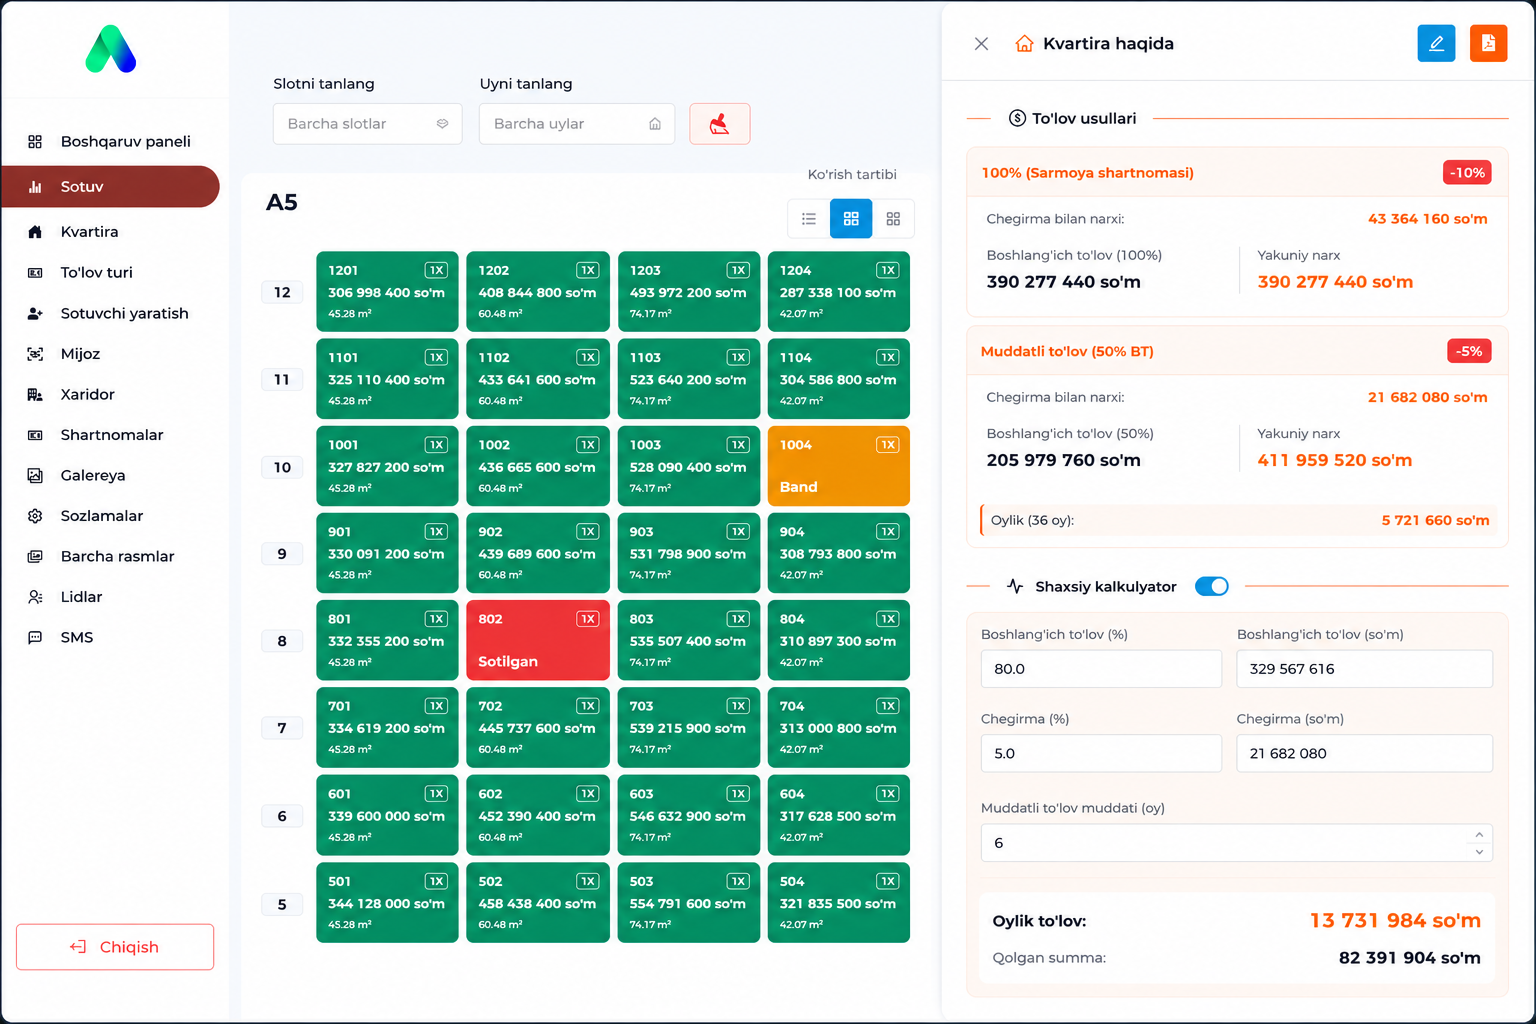Select the red Sotilgan apartment 802
1536x1024 pixels.
pyautogui.click(x=537, y=640)
